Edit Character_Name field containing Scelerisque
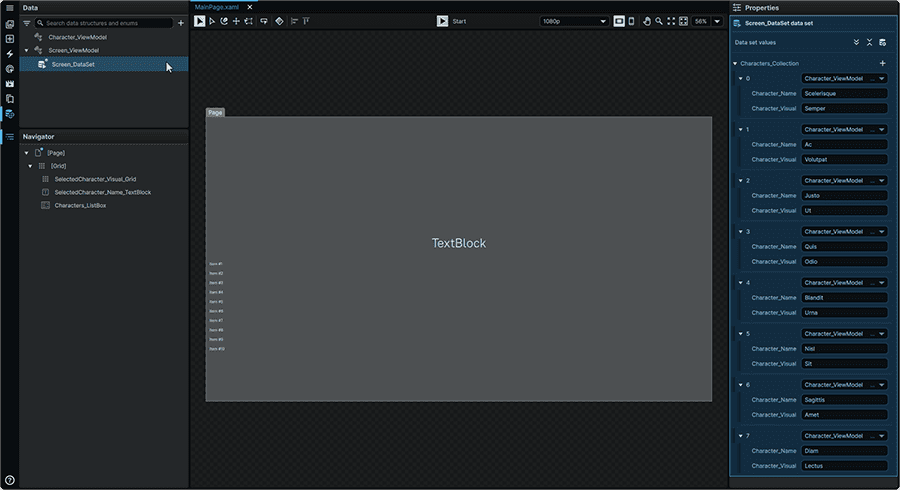The width and height of the screenshot is (900, 490). [844, 94]
